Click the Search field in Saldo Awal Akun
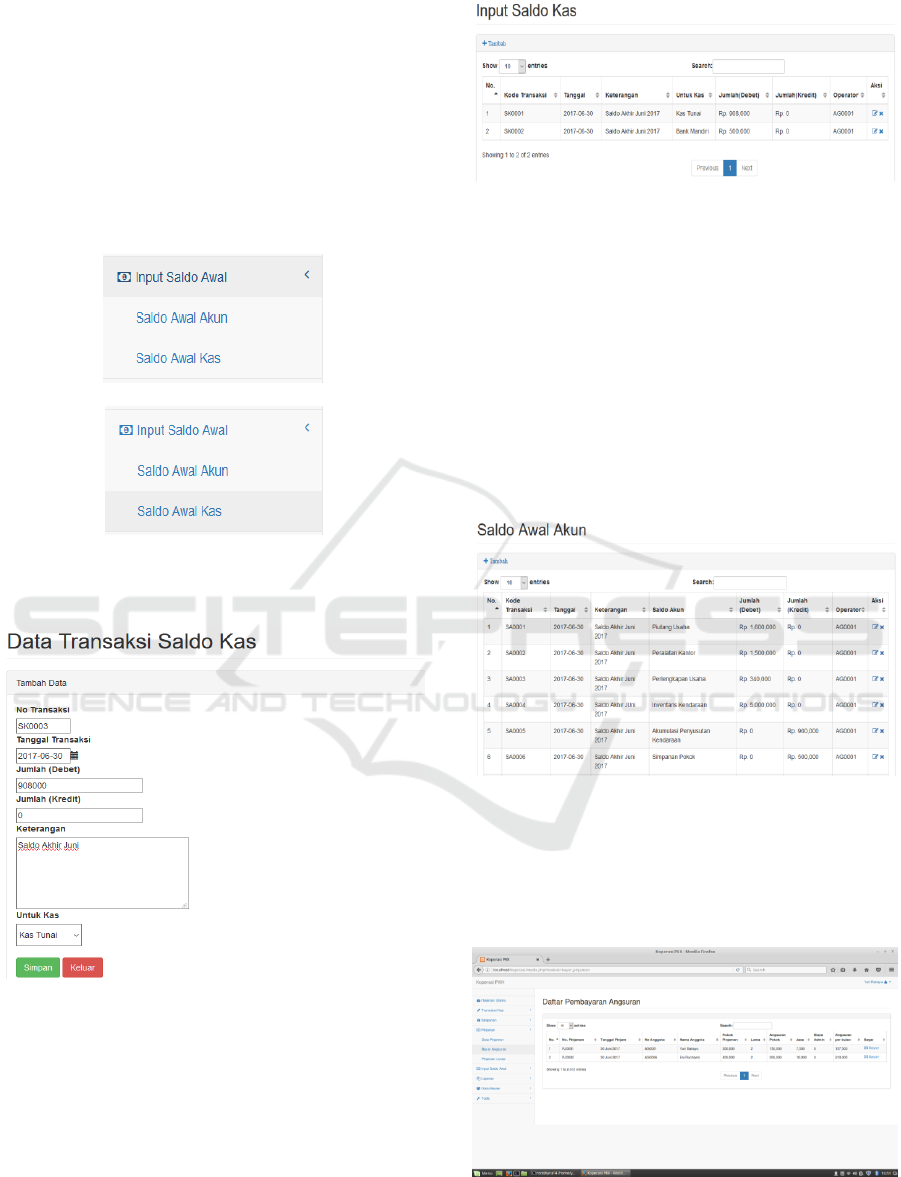Image resolution: width=901 pixels, height=1177 pixels. click(x=750, y=581)
